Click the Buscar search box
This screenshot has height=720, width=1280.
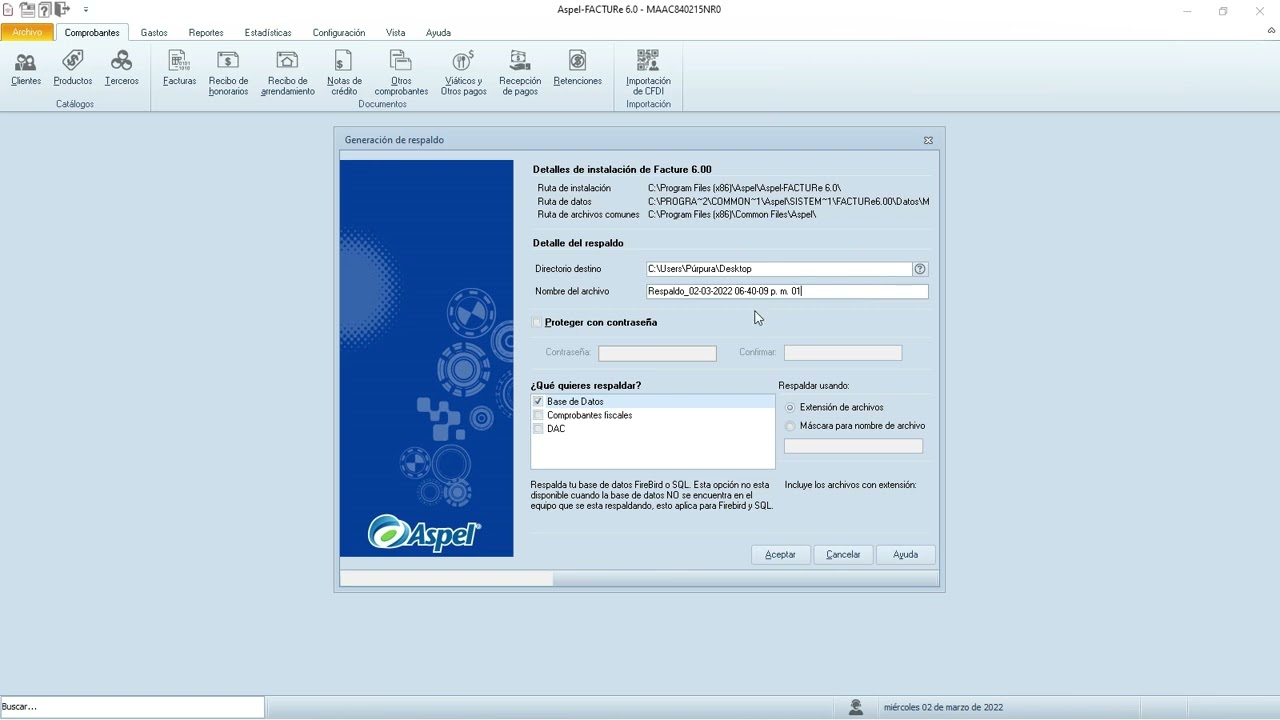(x=132, y=707)
